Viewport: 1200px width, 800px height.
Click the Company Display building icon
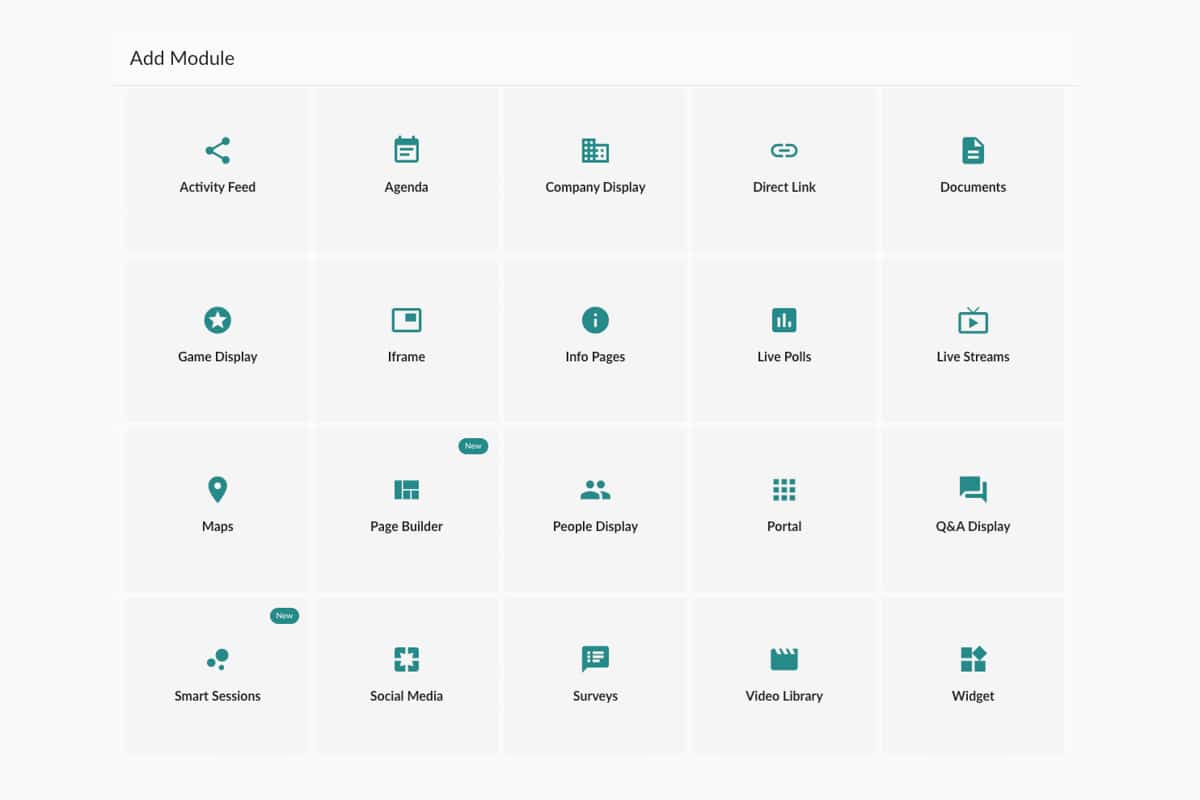595,150
